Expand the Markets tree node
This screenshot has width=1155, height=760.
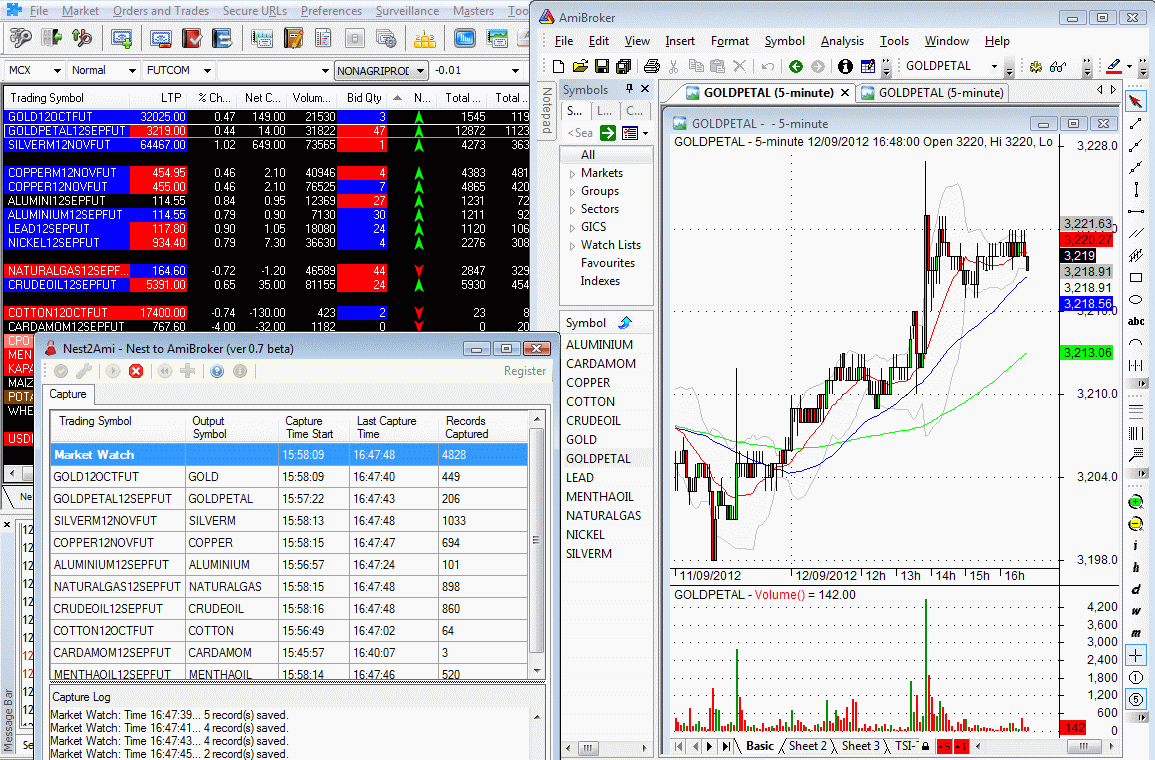(x=572, y=174)
